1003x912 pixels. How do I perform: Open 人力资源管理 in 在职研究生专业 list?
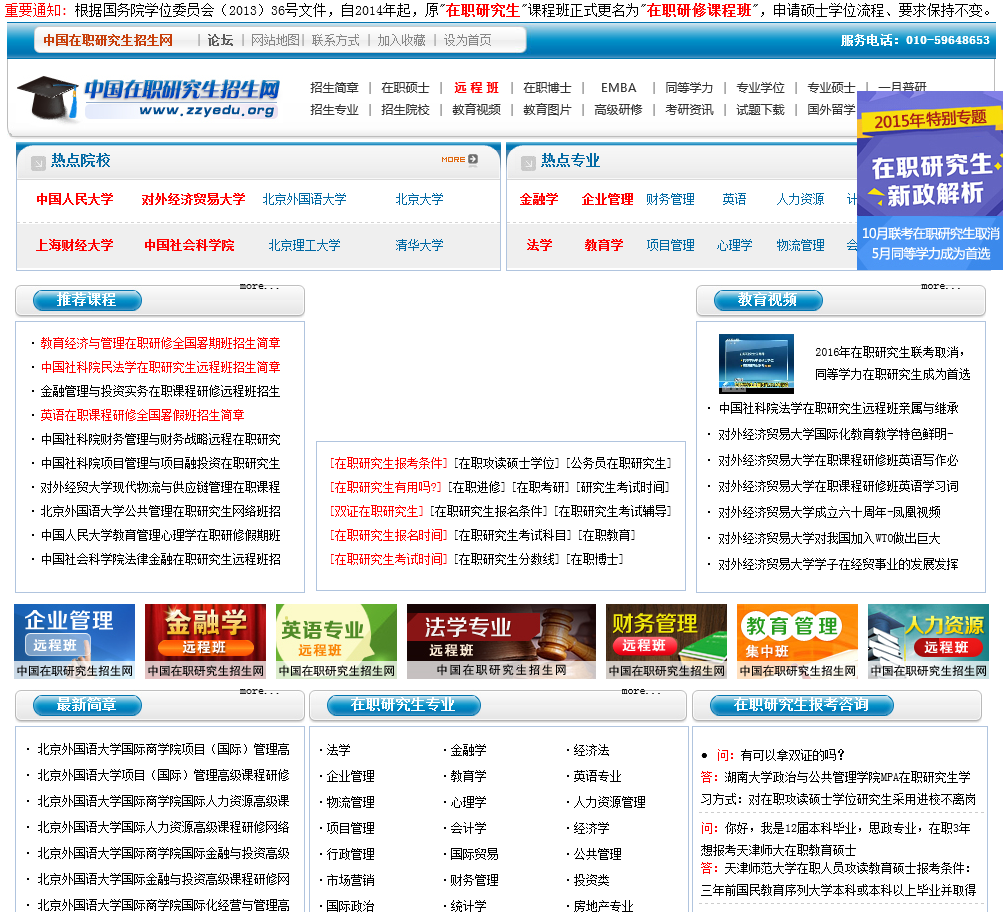(610, 802)
